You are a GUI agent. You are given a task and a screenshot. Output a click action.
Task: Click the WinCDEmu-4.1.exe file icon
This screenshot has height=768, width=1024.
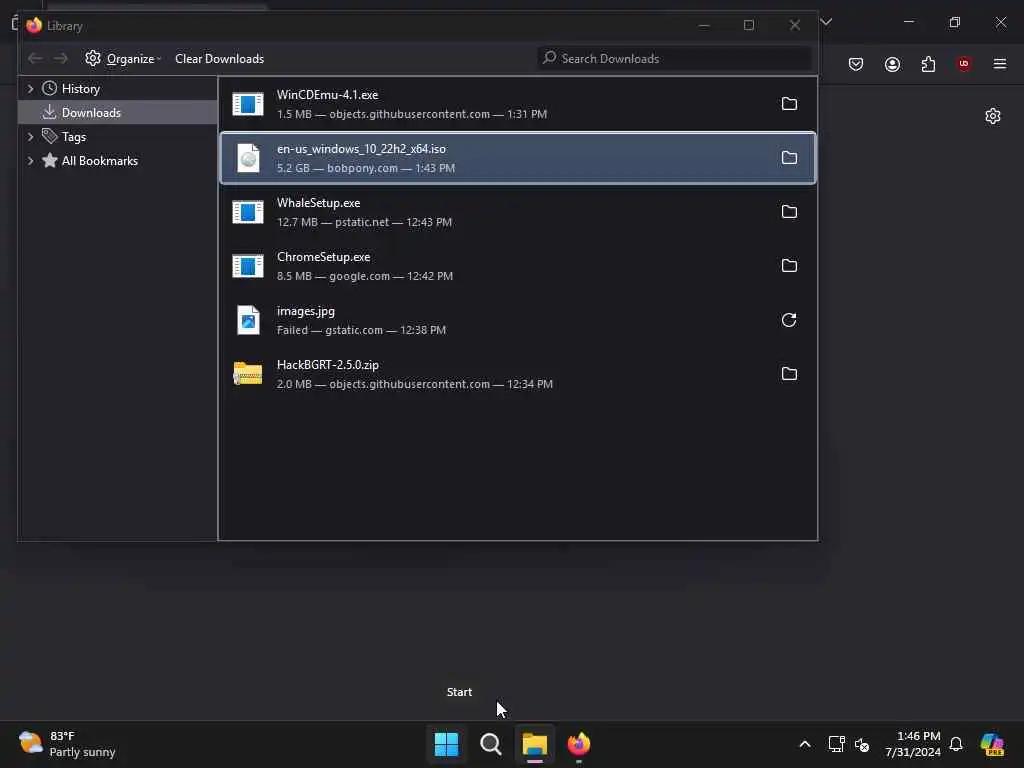248,104
